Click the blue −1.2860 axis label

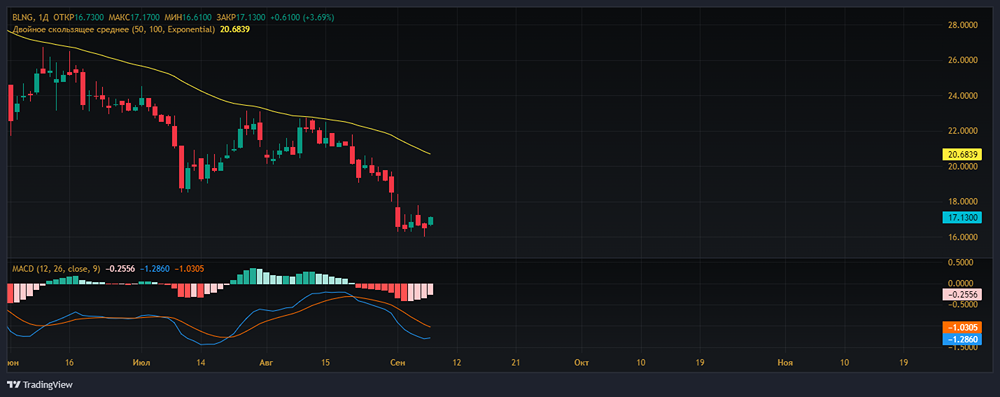click(x=962, y=340)
